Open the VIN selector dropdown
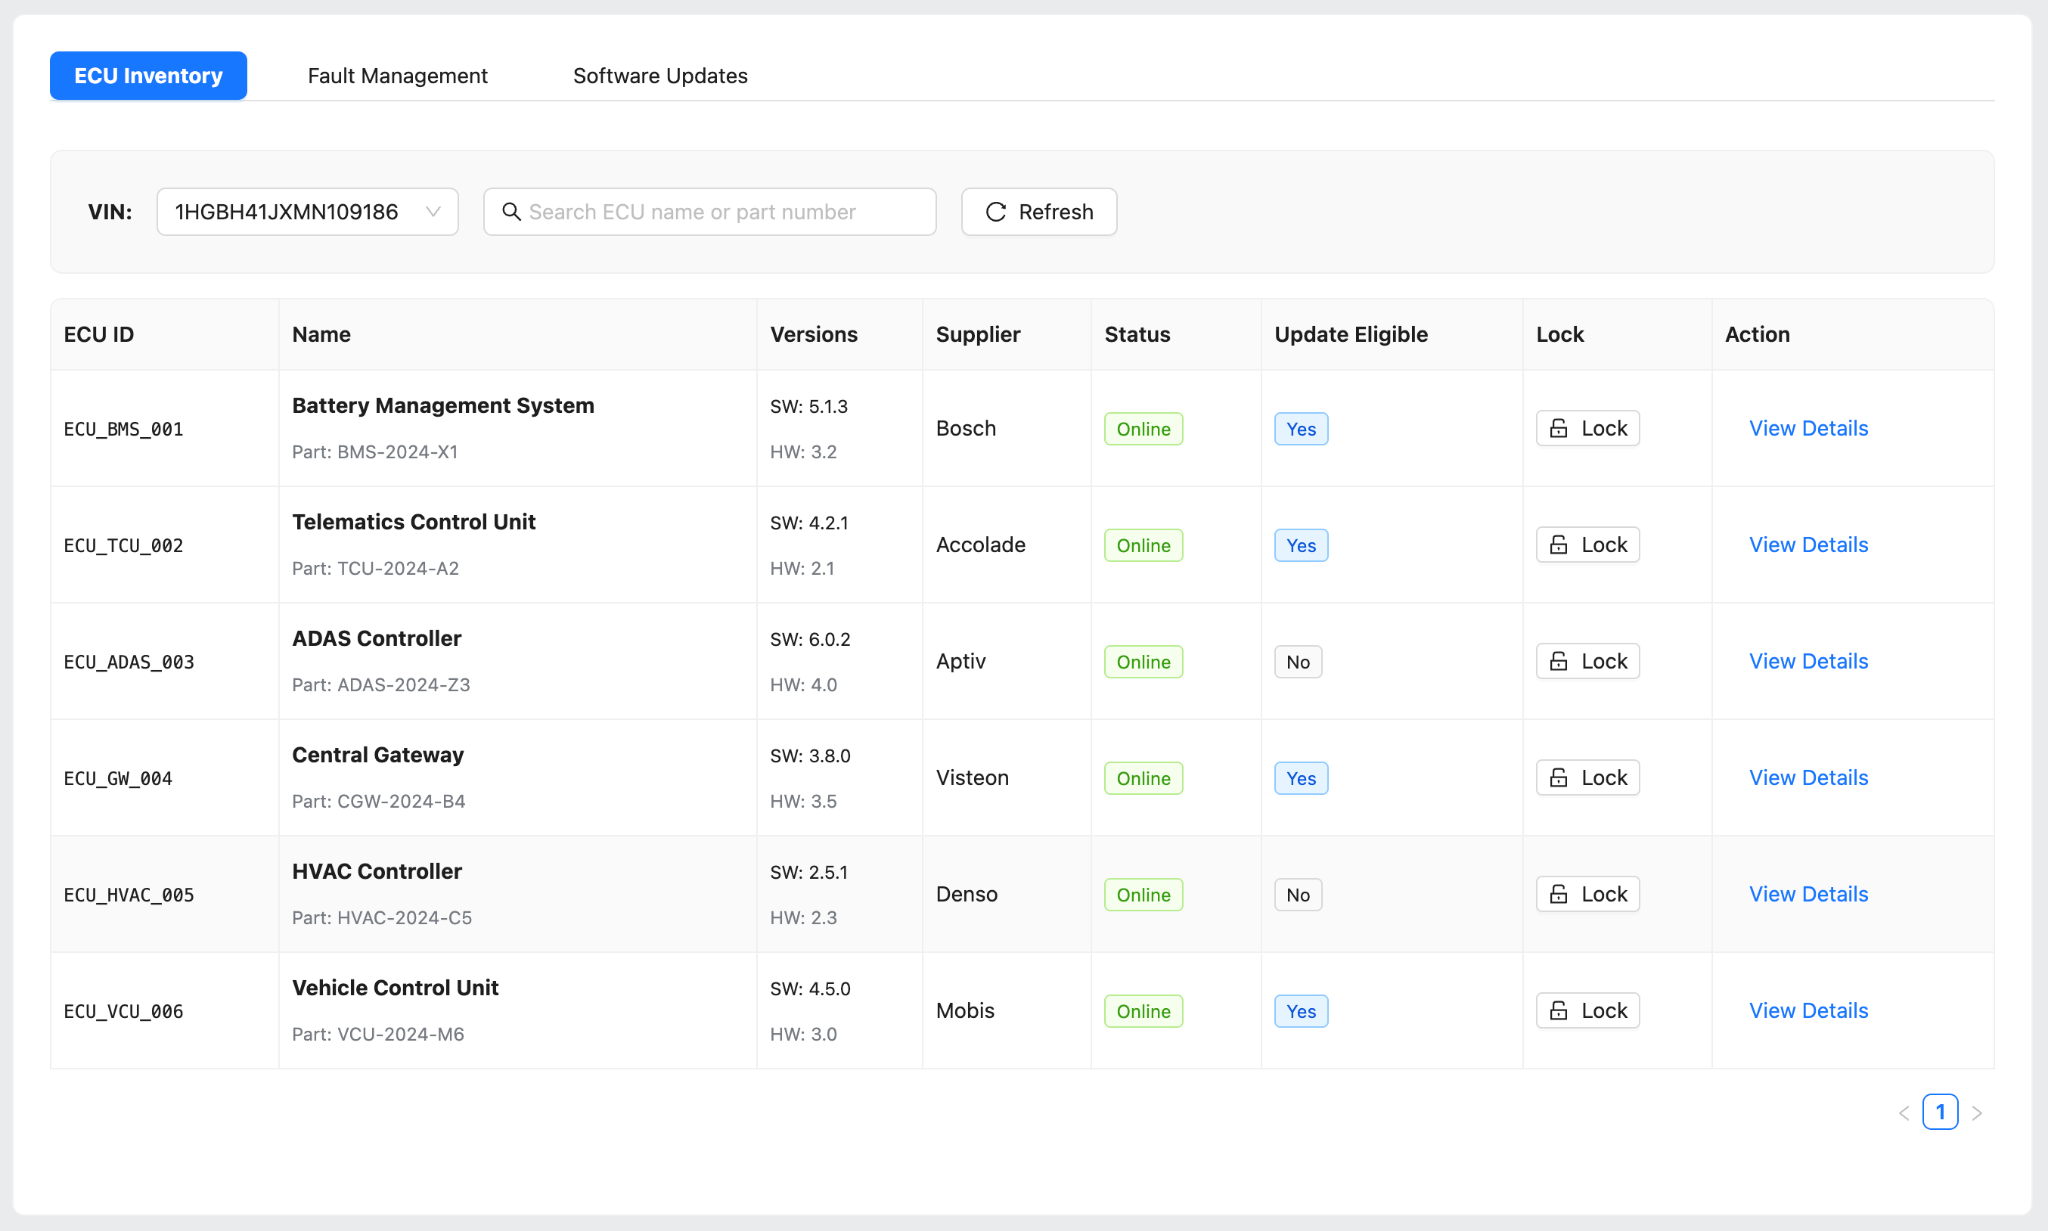The height and width of the screenshot is (1231, 2048). [307, 212]
